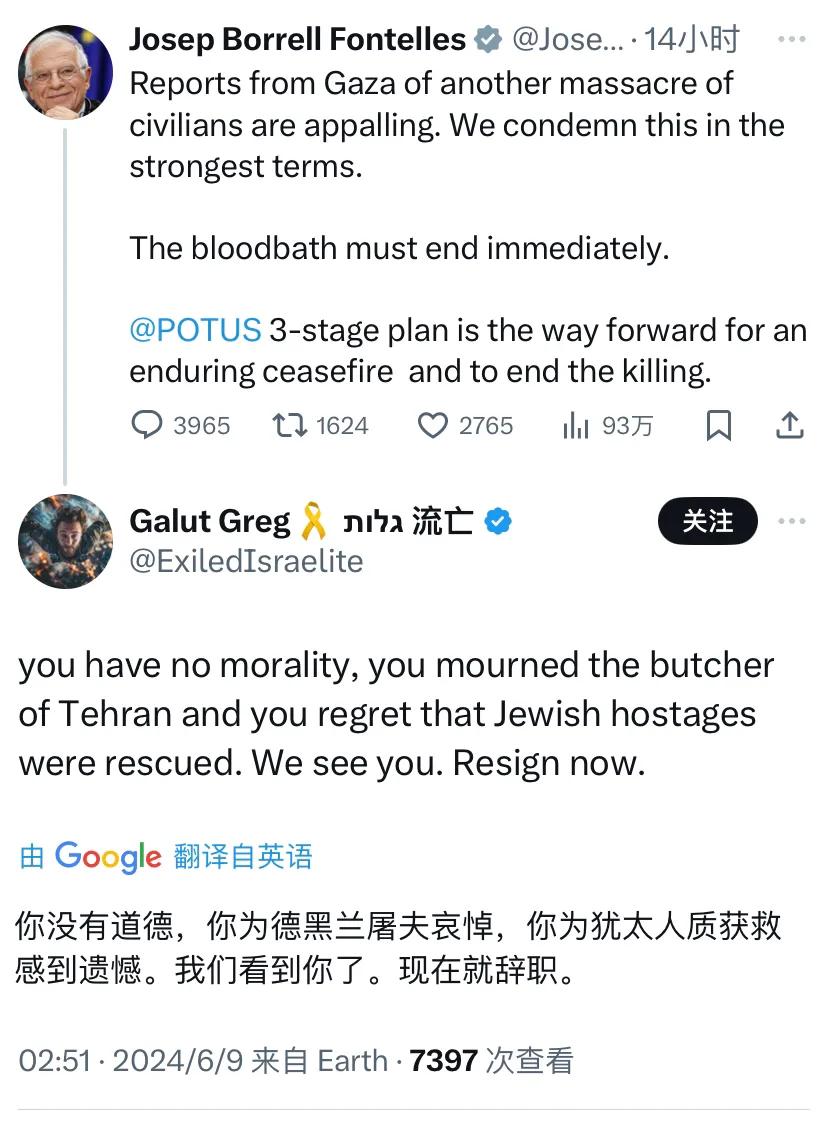Open Galut Greg's profile avatar
Image resolution: width=828 pixels, height=1122 pixels.
click(66, 541)
